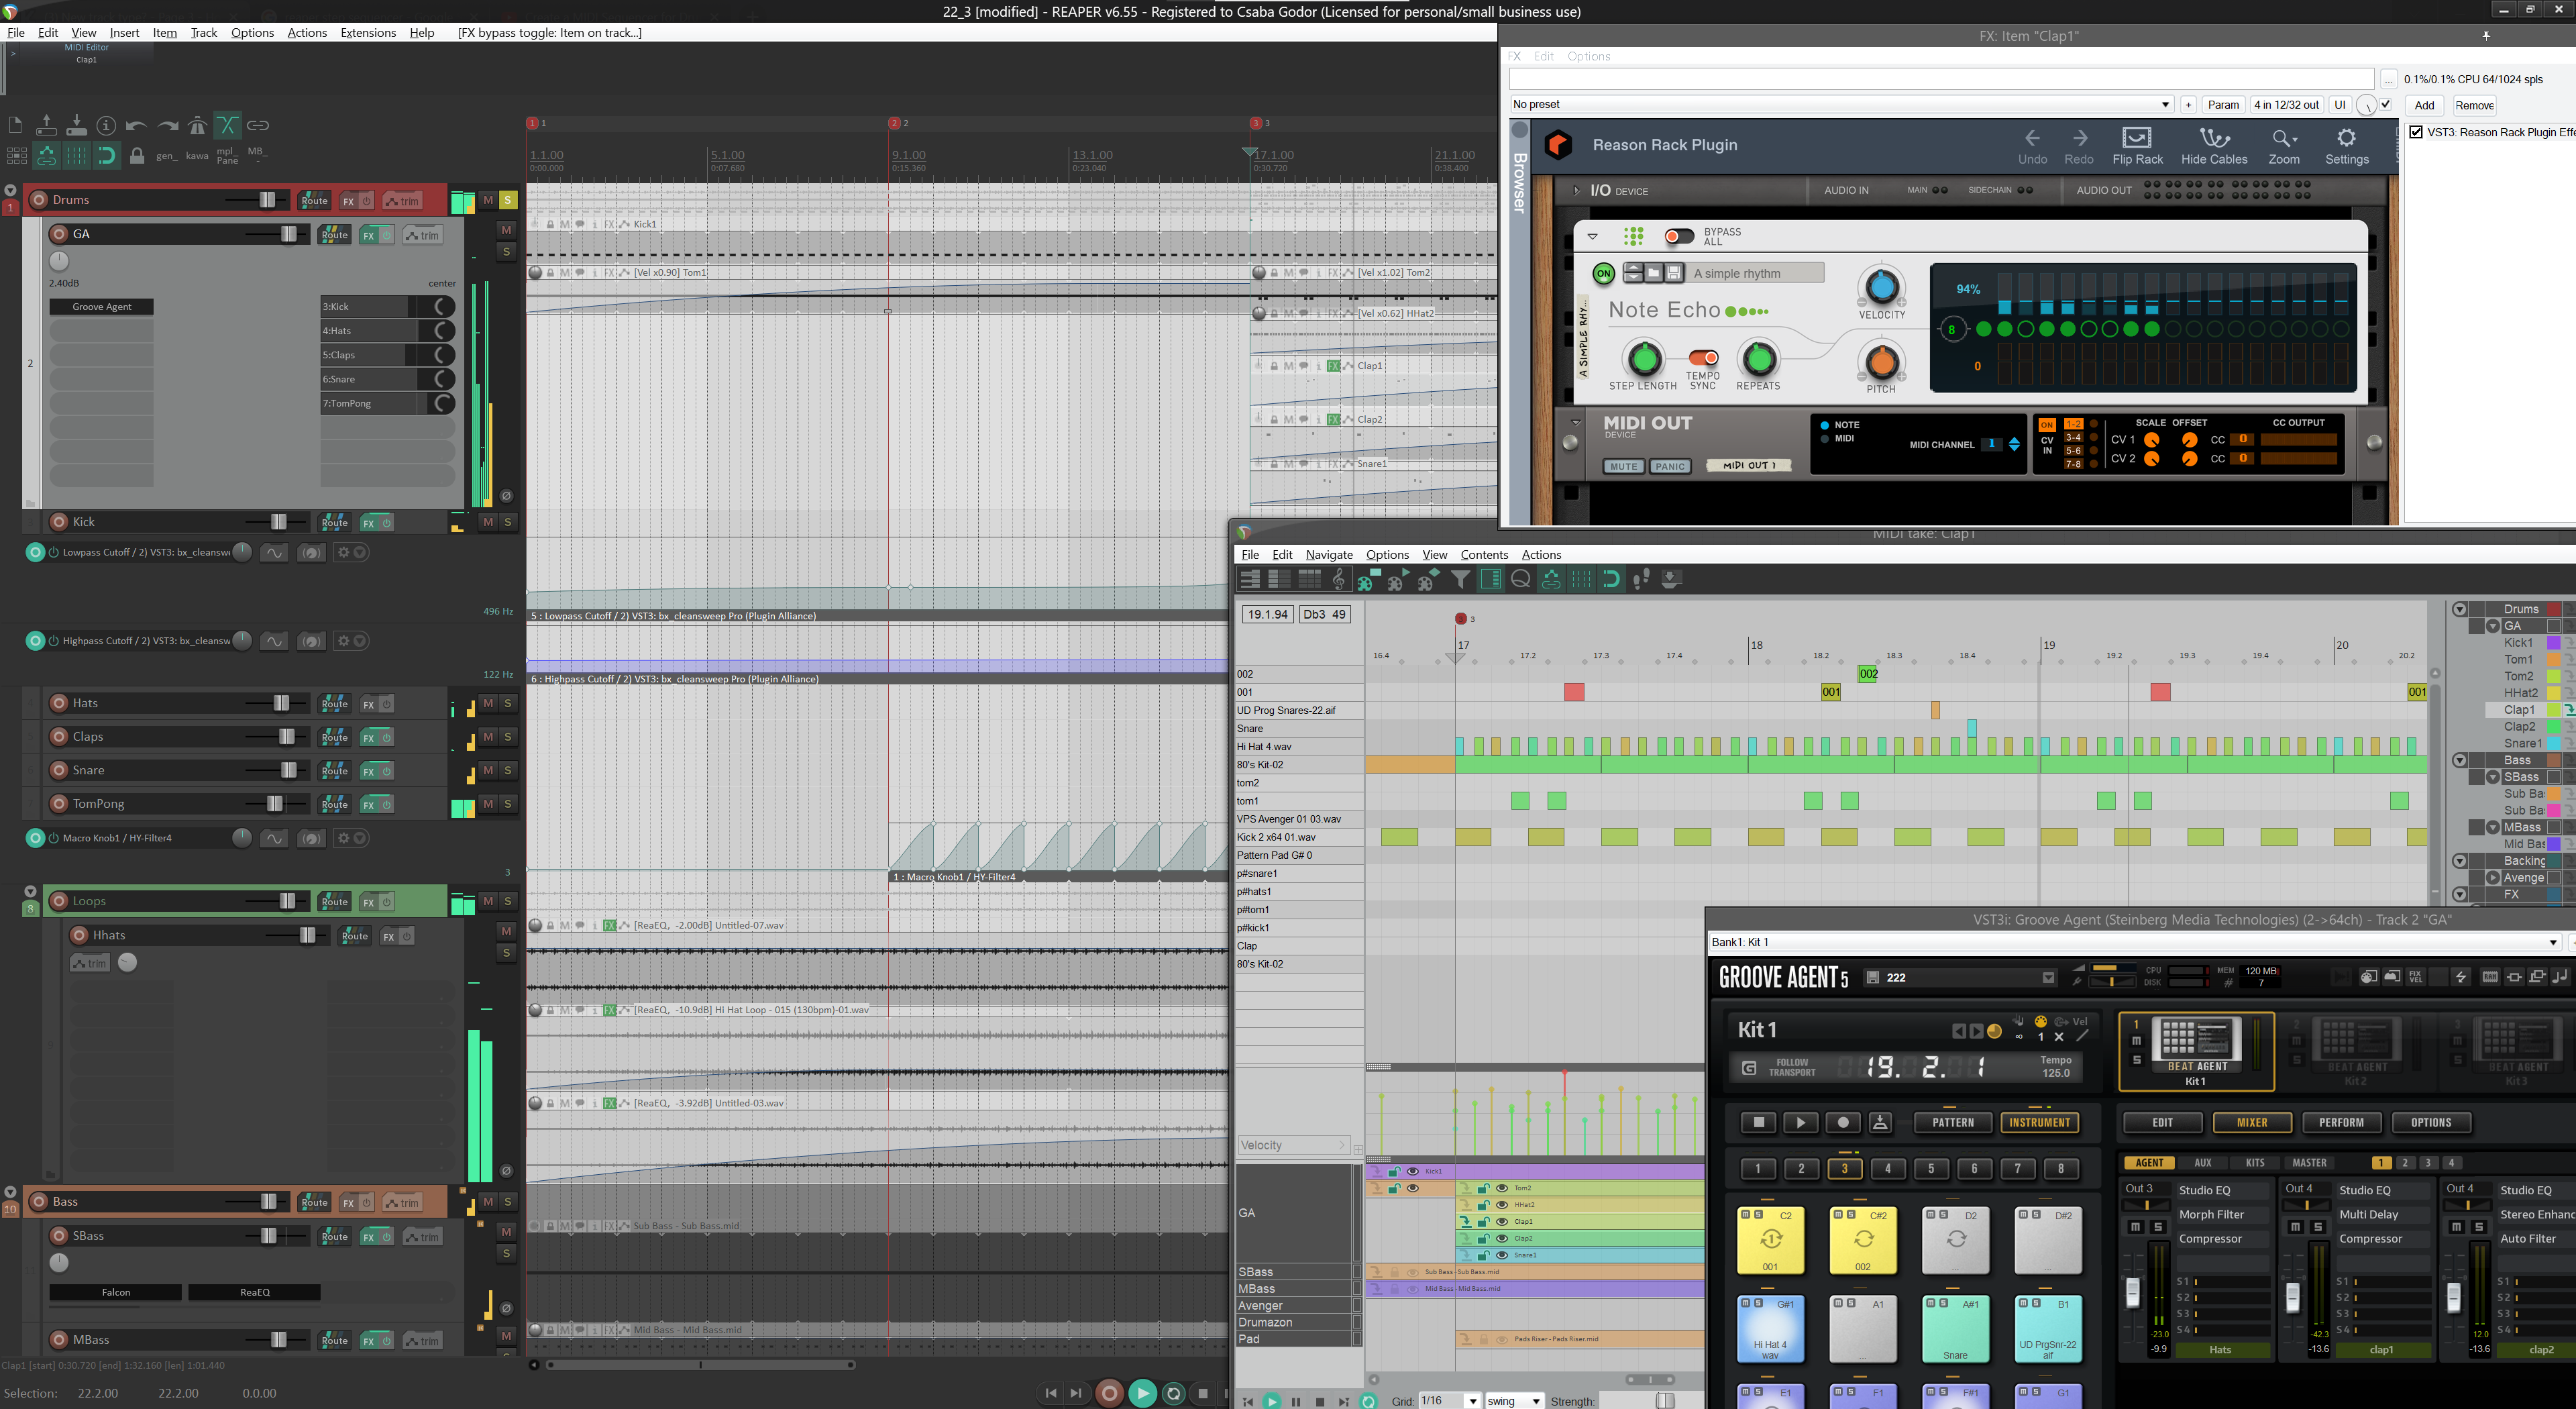Collapse the Drums folder track in track panel
Screen dimensions: 2576x1409
coord(10,190)
